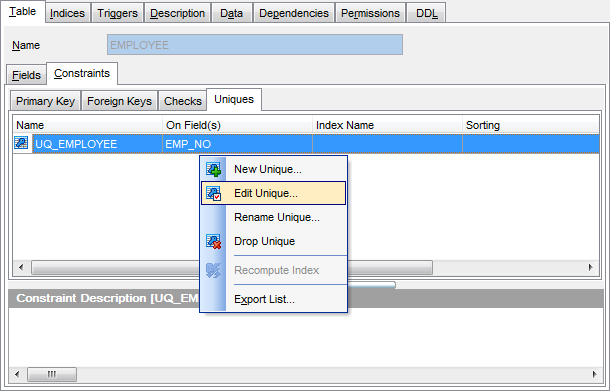Image resolution: width=610 pixels, height=391 pixels.
Task: Sort by the Name column header
Action: (88, 125)
